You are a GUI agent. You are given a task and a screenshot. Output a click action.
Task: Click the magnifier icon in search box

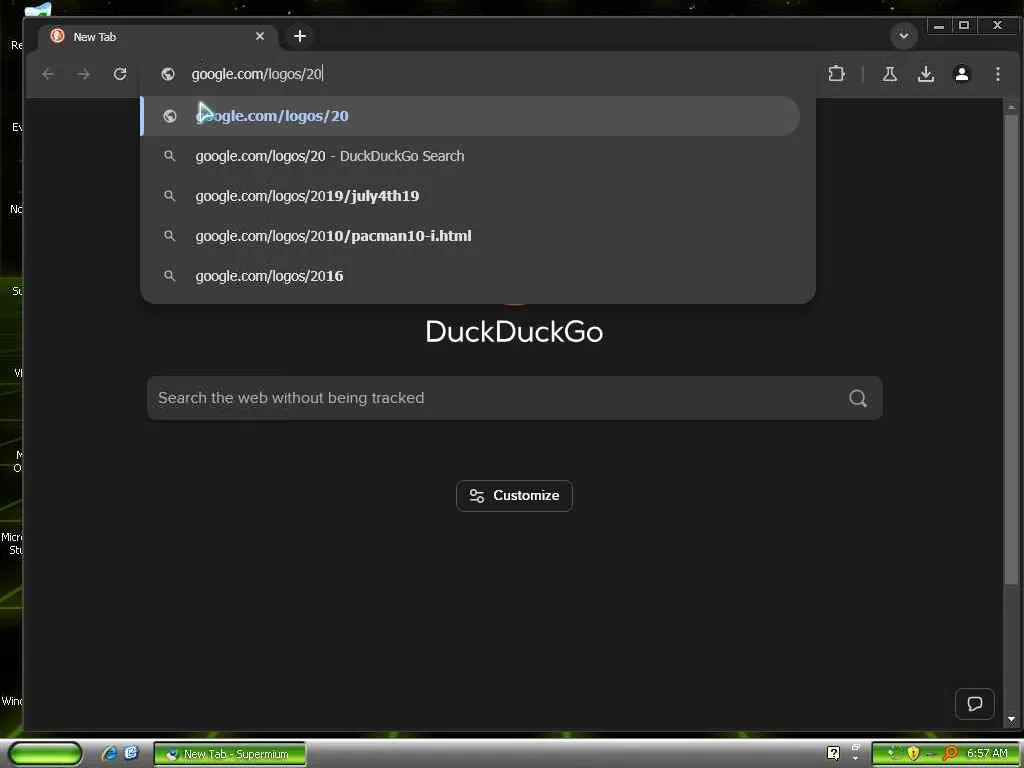tap(858, 398)
